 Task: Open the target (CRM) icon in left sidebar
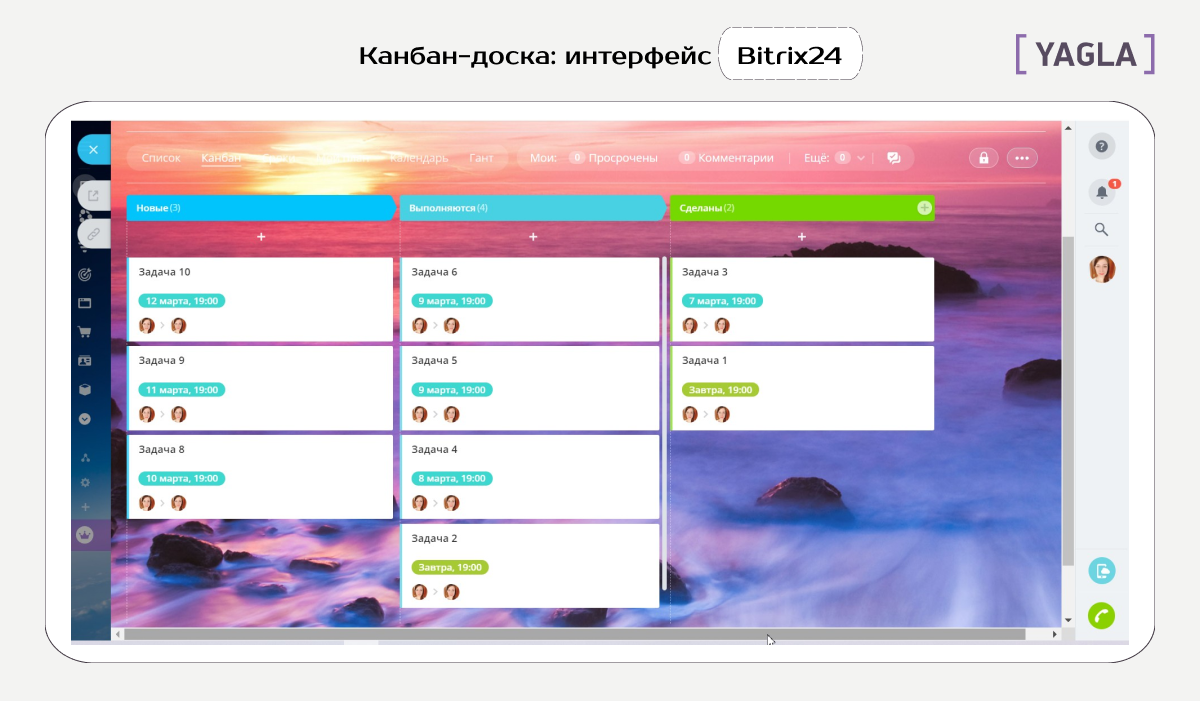click(x=85, y=274)
